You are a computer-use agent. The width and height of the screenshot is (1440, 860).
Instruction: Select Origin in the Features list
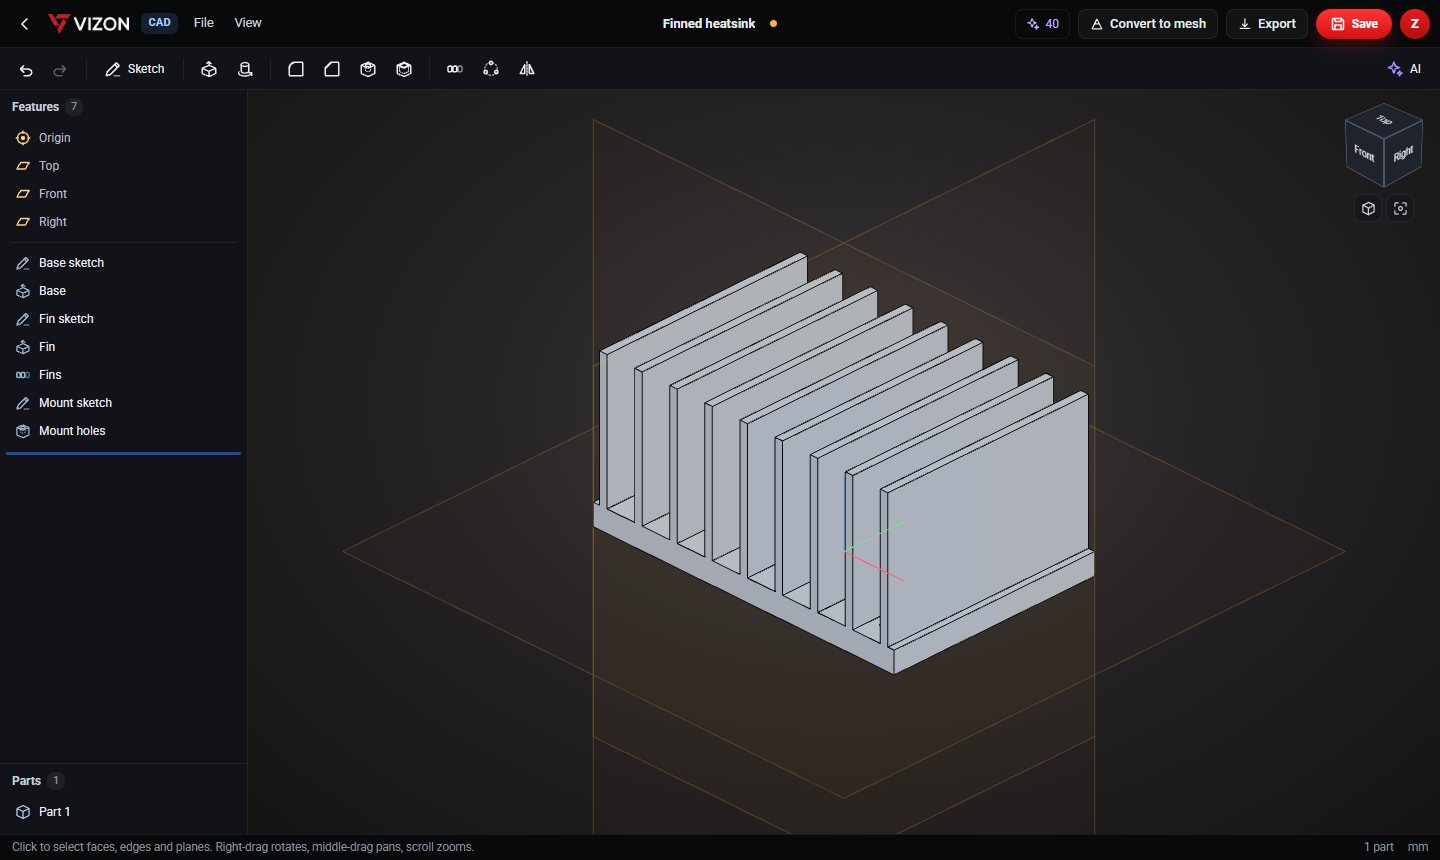(124, 138)
